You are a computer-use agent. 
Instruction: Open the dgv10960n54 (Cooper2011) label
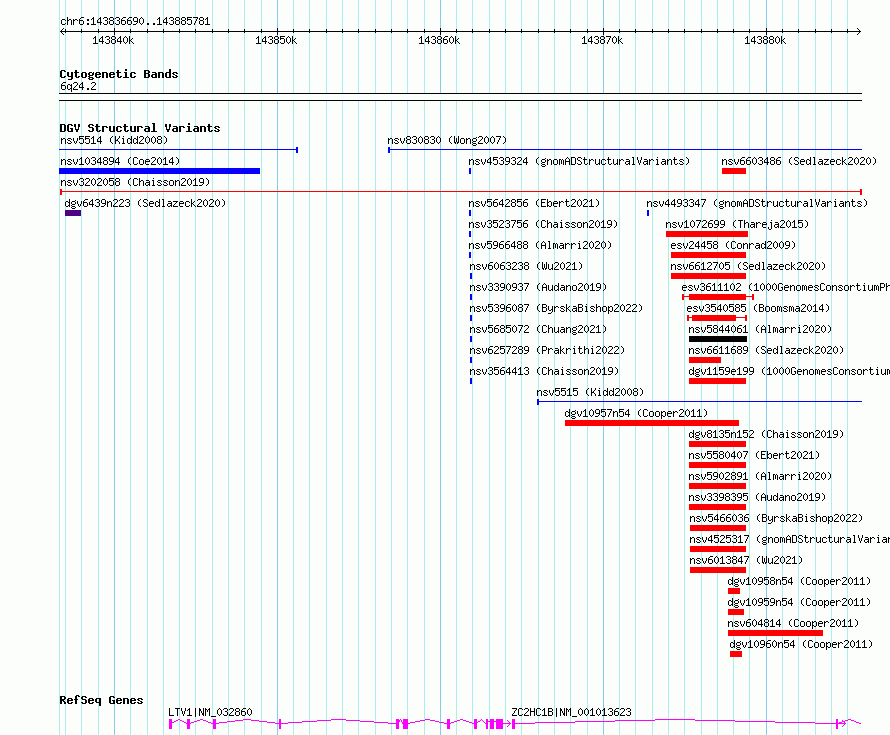pos(801,644)
